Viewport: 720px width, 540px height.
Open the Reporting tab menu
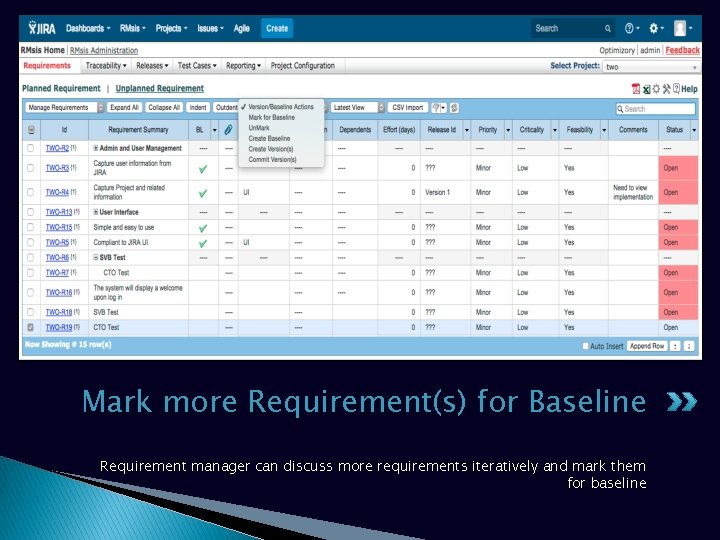tap(243, 66)
